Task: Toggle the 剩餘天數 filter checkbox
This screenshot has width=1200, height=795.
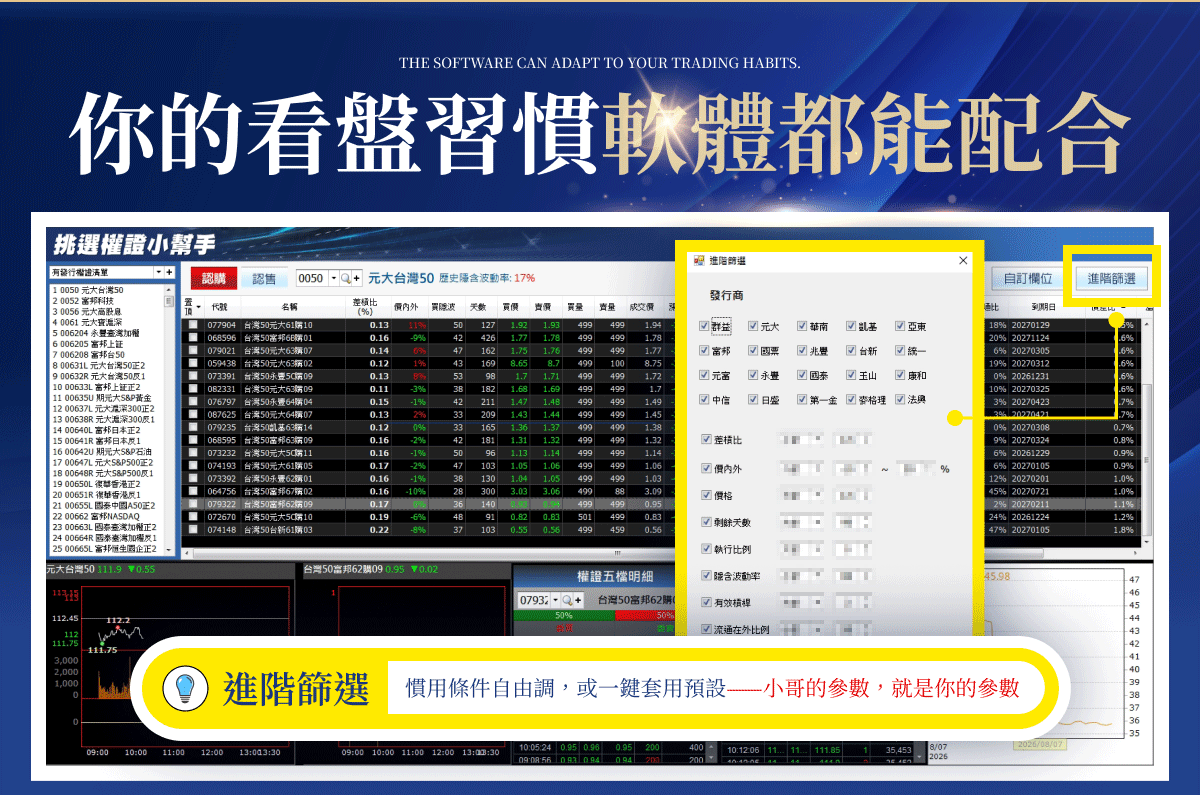Action: coord(706,522)
